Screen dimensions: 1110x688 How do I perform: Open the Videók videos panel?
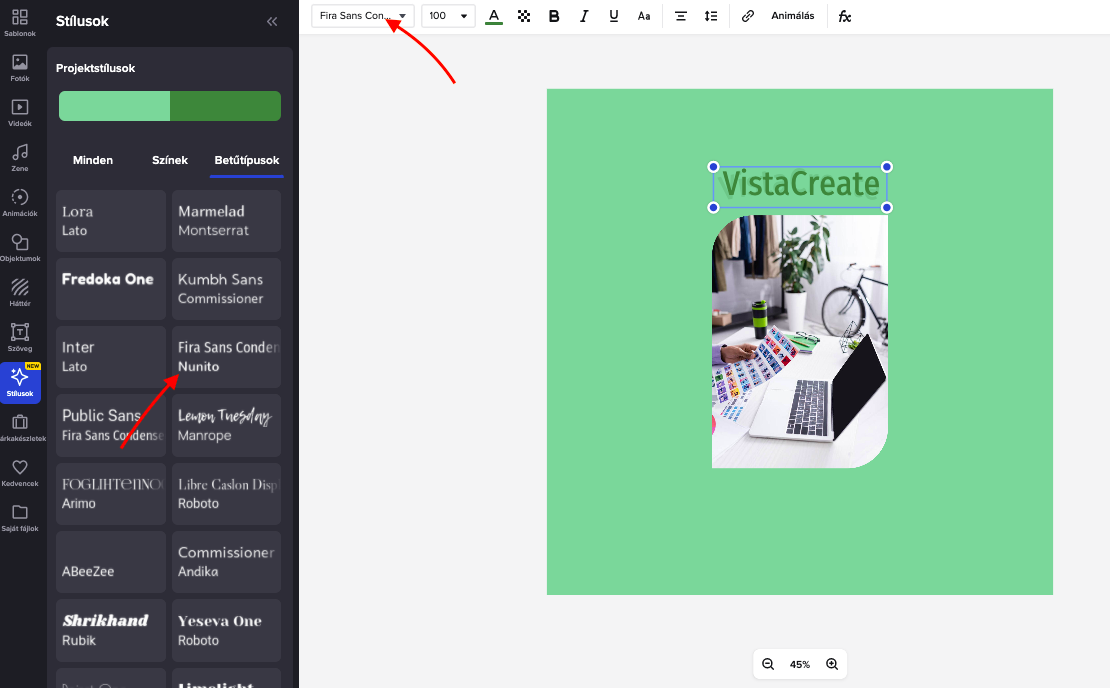click(20, 113)
